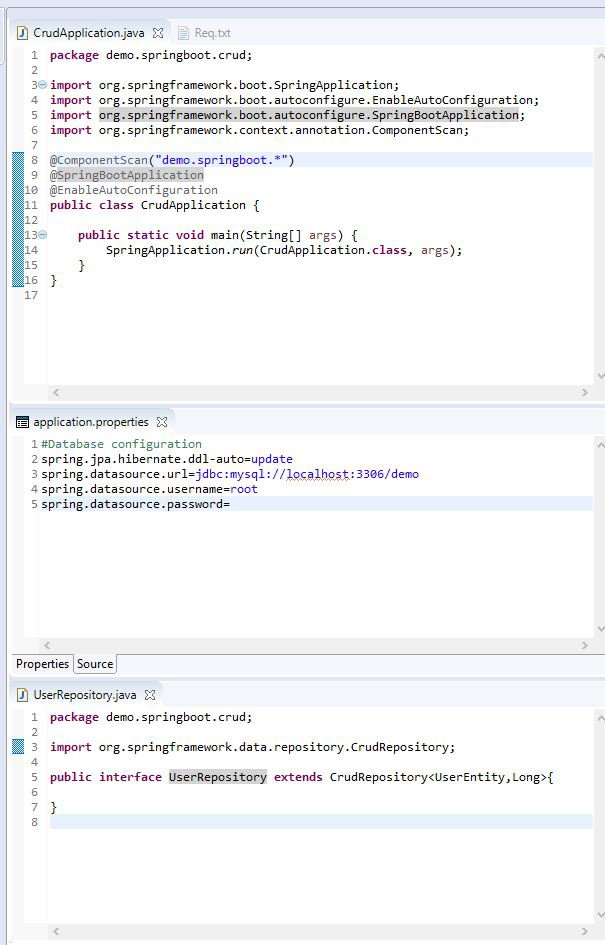This screenshot has height=945, width=605.
Task: Click empty line 8 in UserRepository.java
Action: click(321, 822)
